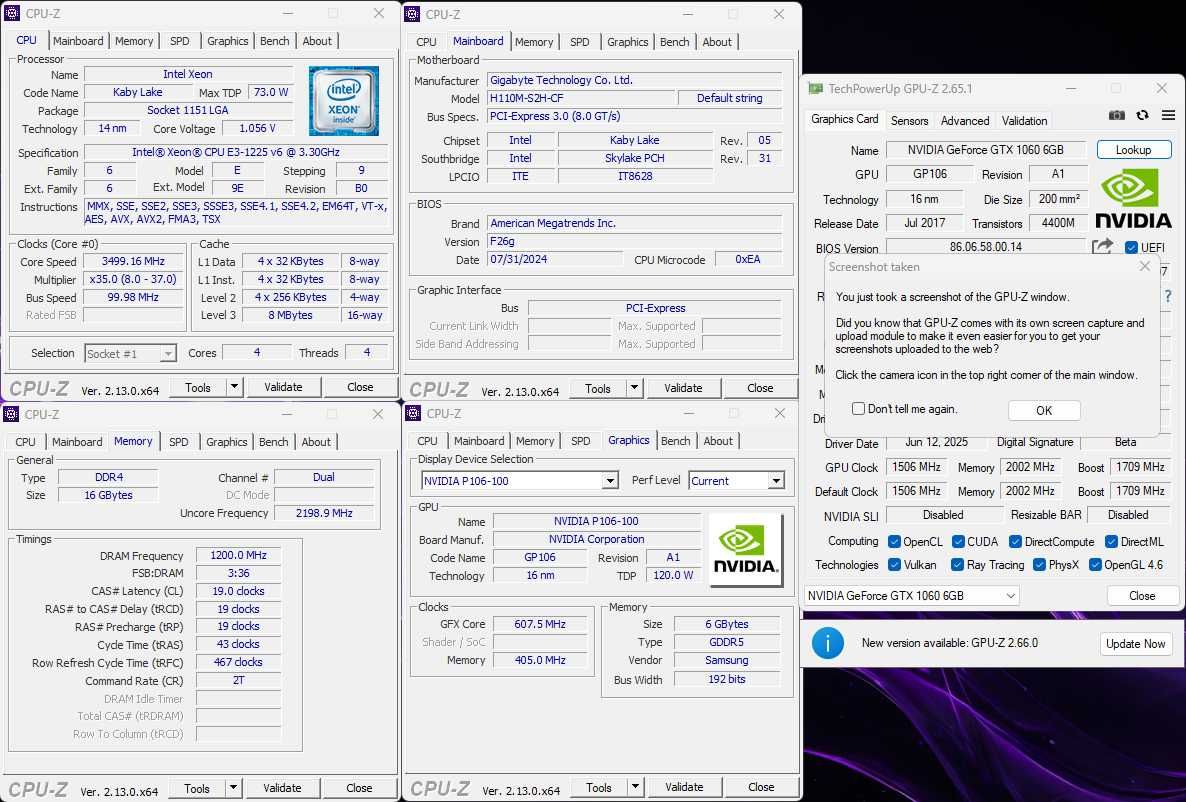Click Tools button in CPU-Z Memory-tab window

click(197, 788)
